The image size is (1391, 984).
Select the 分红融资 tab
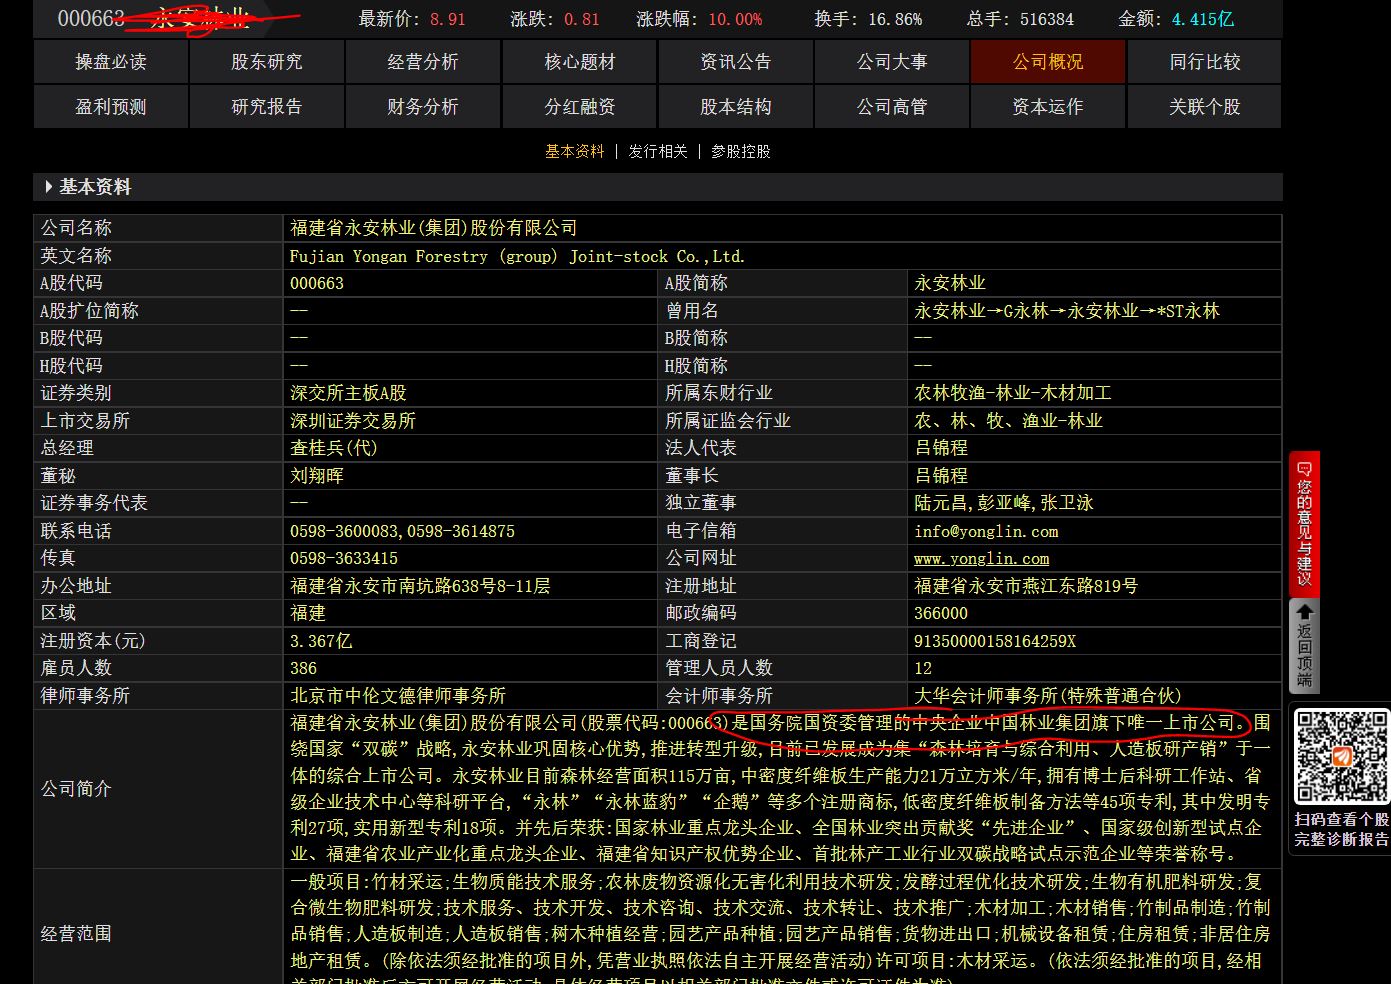(x=579, y=107)
